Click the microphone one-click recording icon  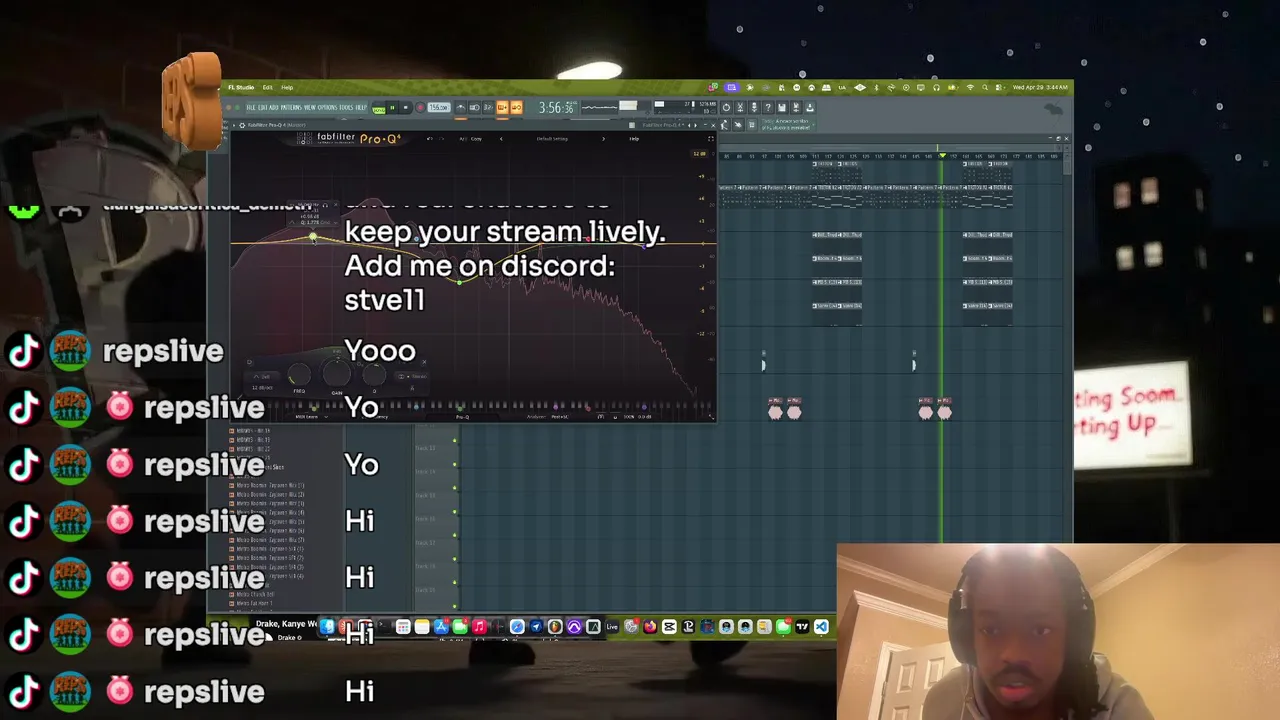(755, 107)
